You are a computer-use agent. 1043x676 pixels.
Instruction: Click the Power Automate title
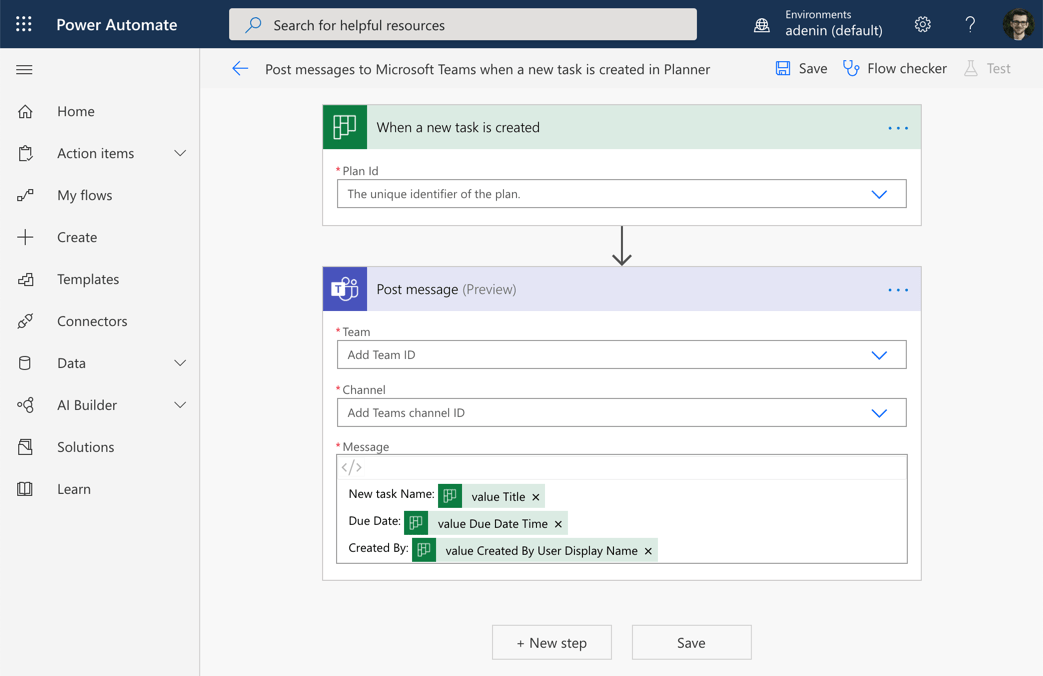click(116, 25)
